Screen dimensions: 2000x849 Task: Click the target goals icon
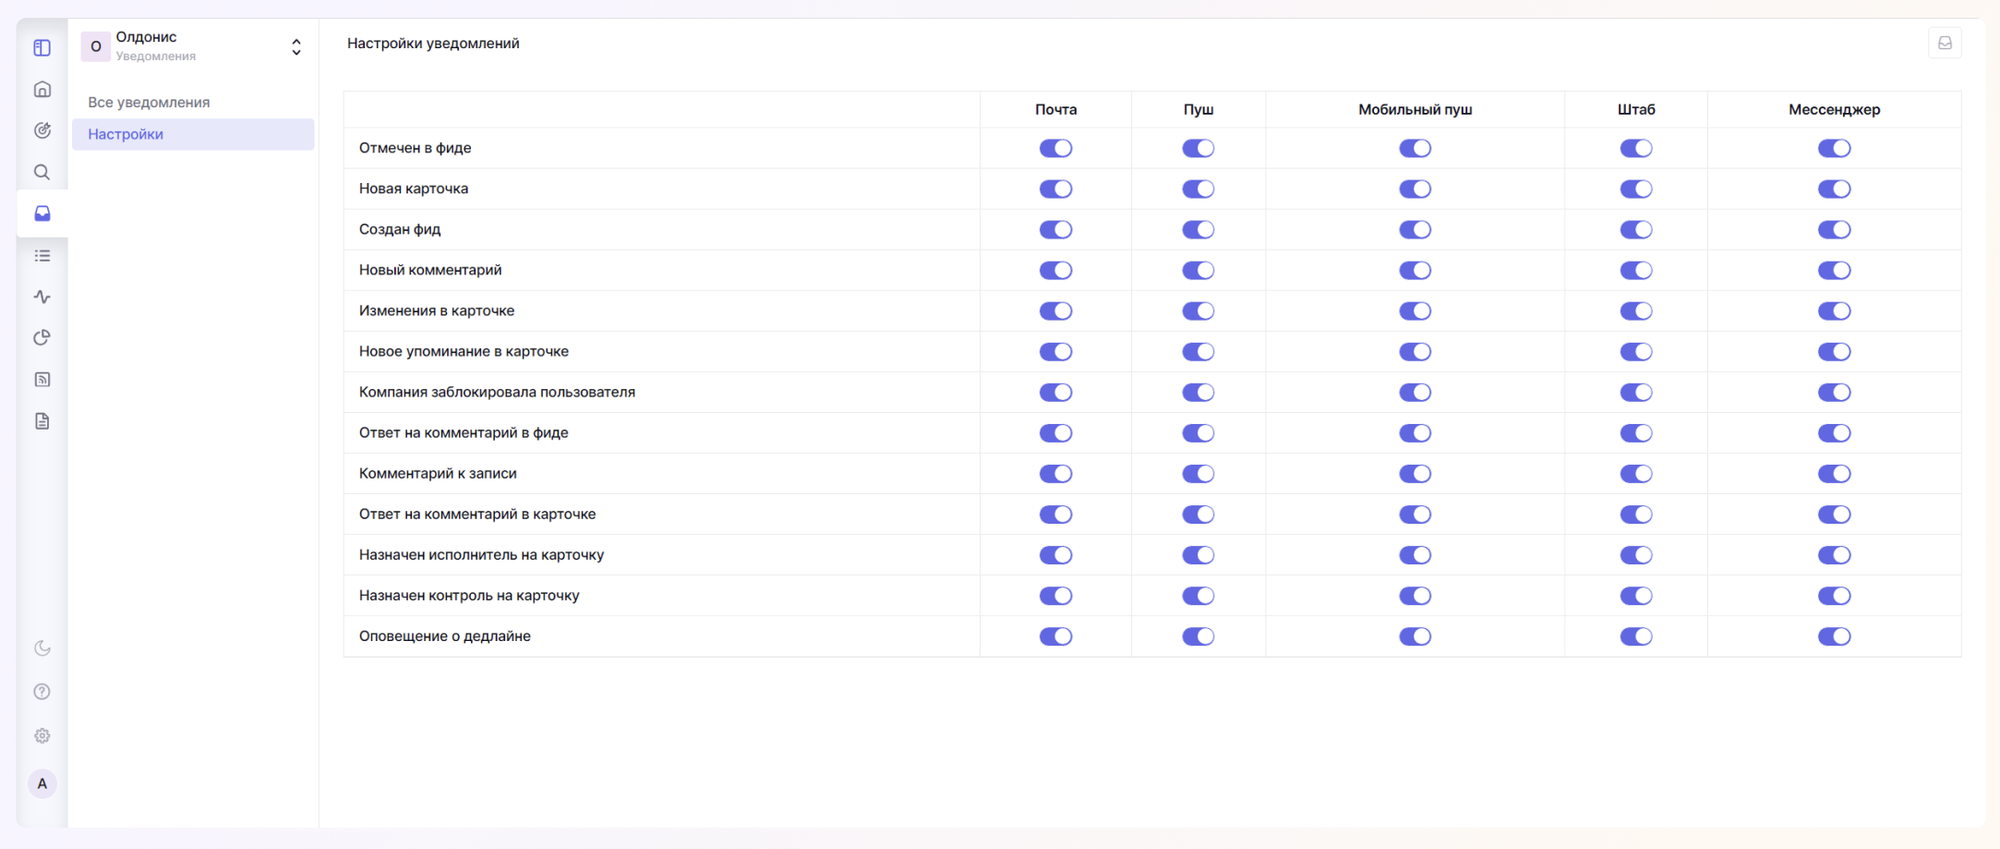click(x=42, y=131)
